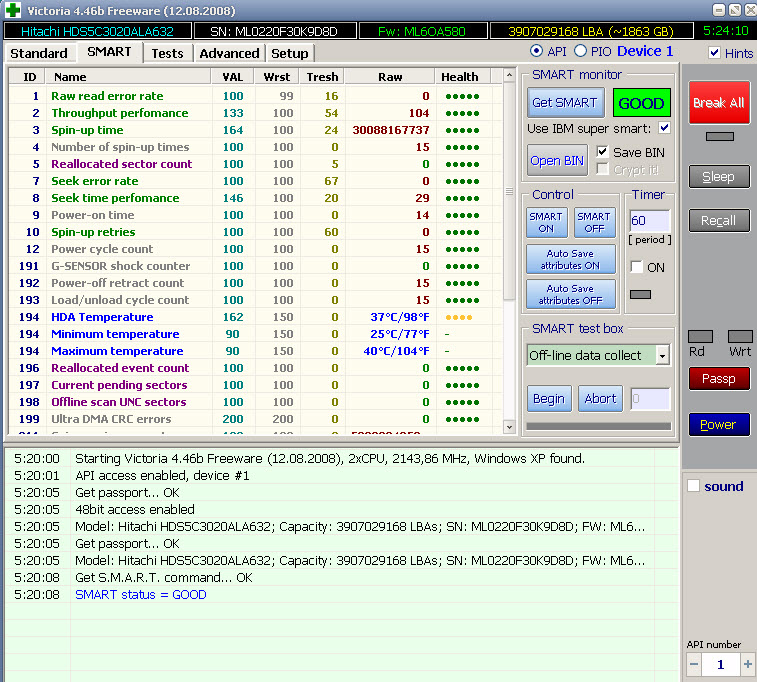757x682 pixels.
Task: Select the Throughput perfomance row
Action: pos(256,113)
